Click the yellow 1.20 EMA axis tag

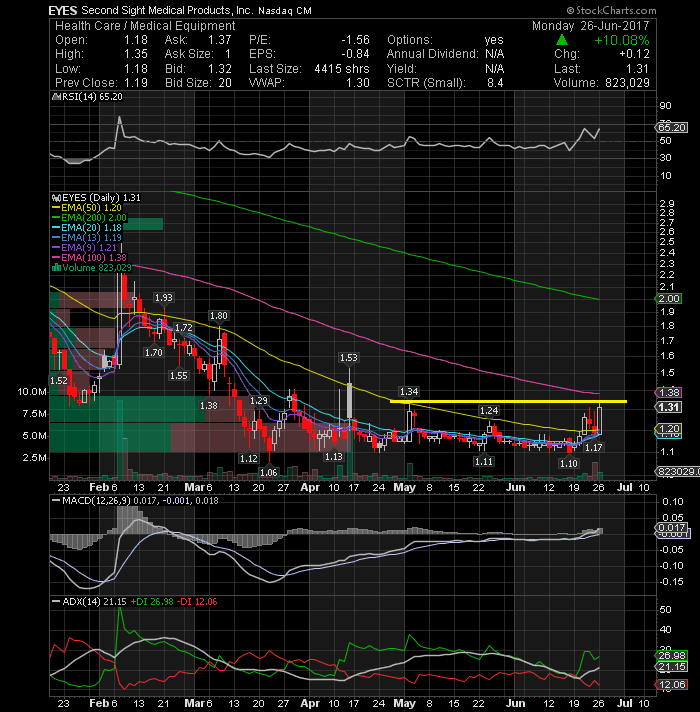coord(669,429)
